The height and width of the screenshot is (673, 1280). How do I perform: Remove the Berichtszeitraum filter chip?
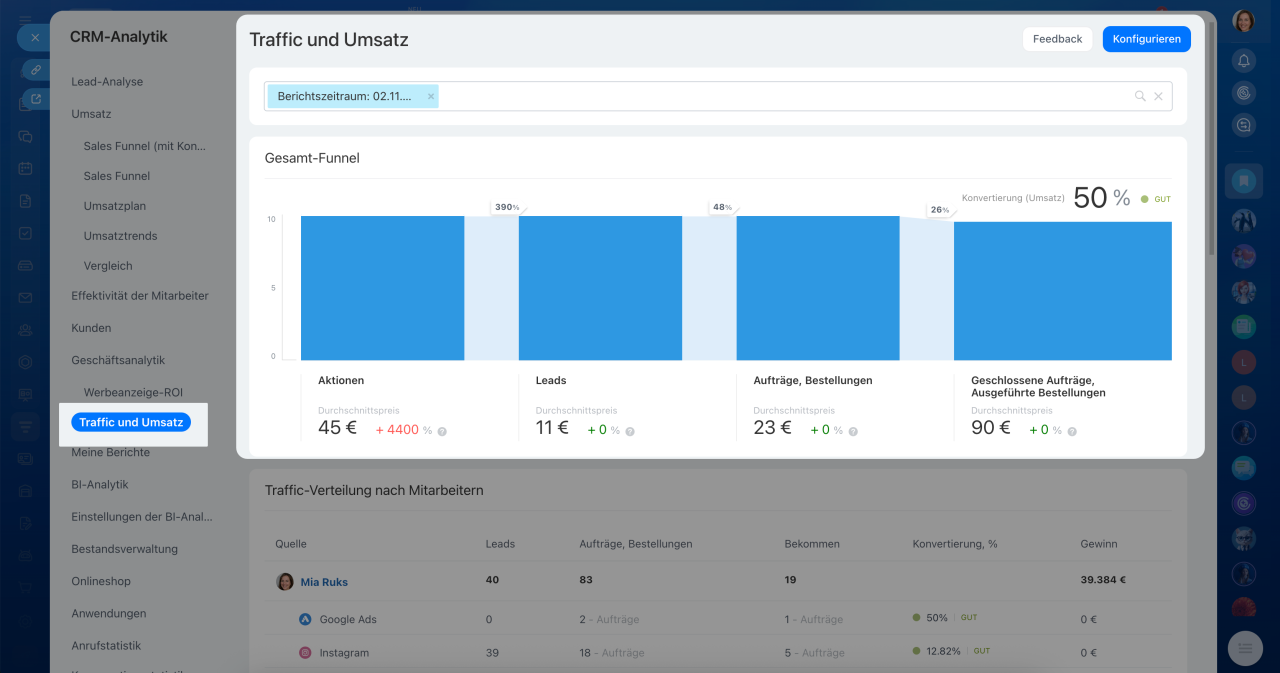point(431,97)
